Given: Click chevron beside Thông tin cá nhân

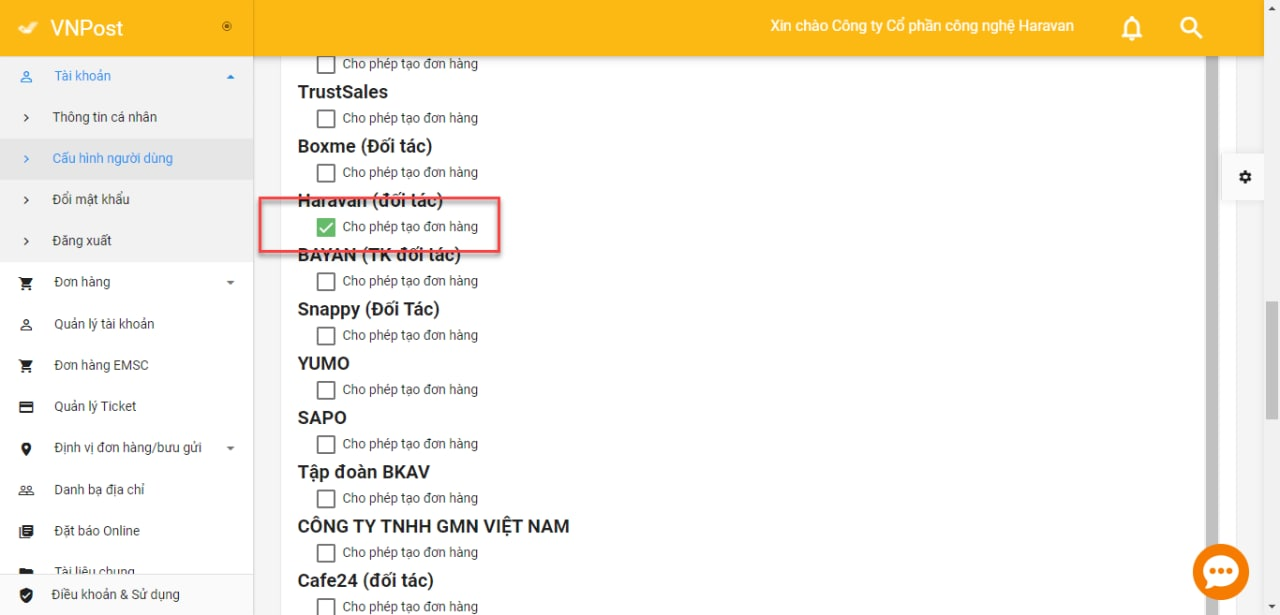Looking at the screenshot, I should tap(26, 117).
